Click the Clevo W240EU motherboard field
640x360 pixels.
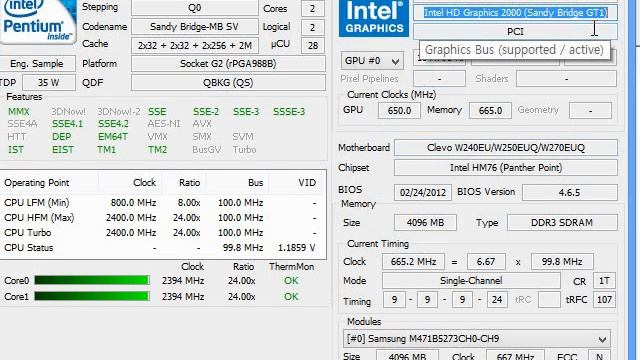pos(506,148)
